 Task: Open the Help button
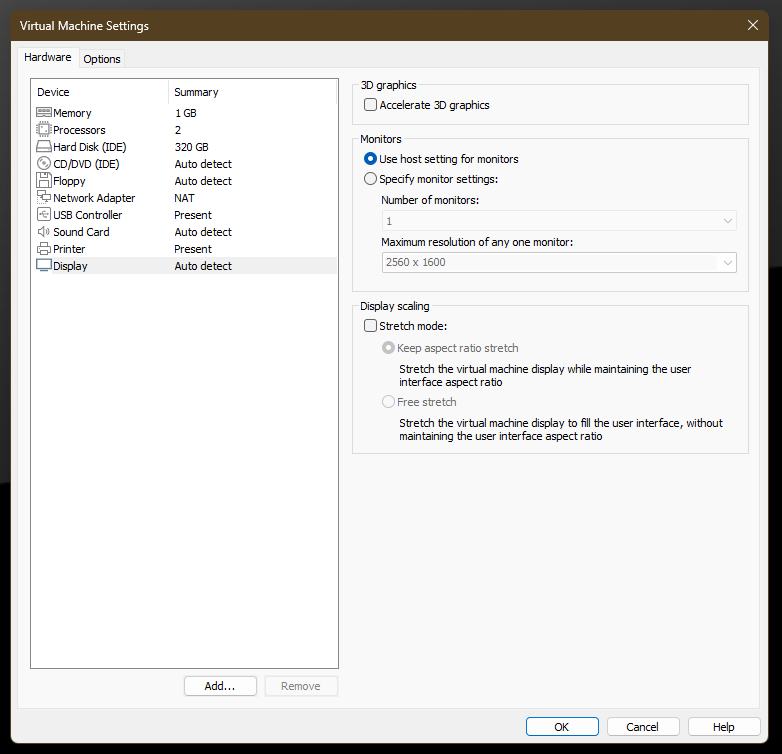click(724, 727)
